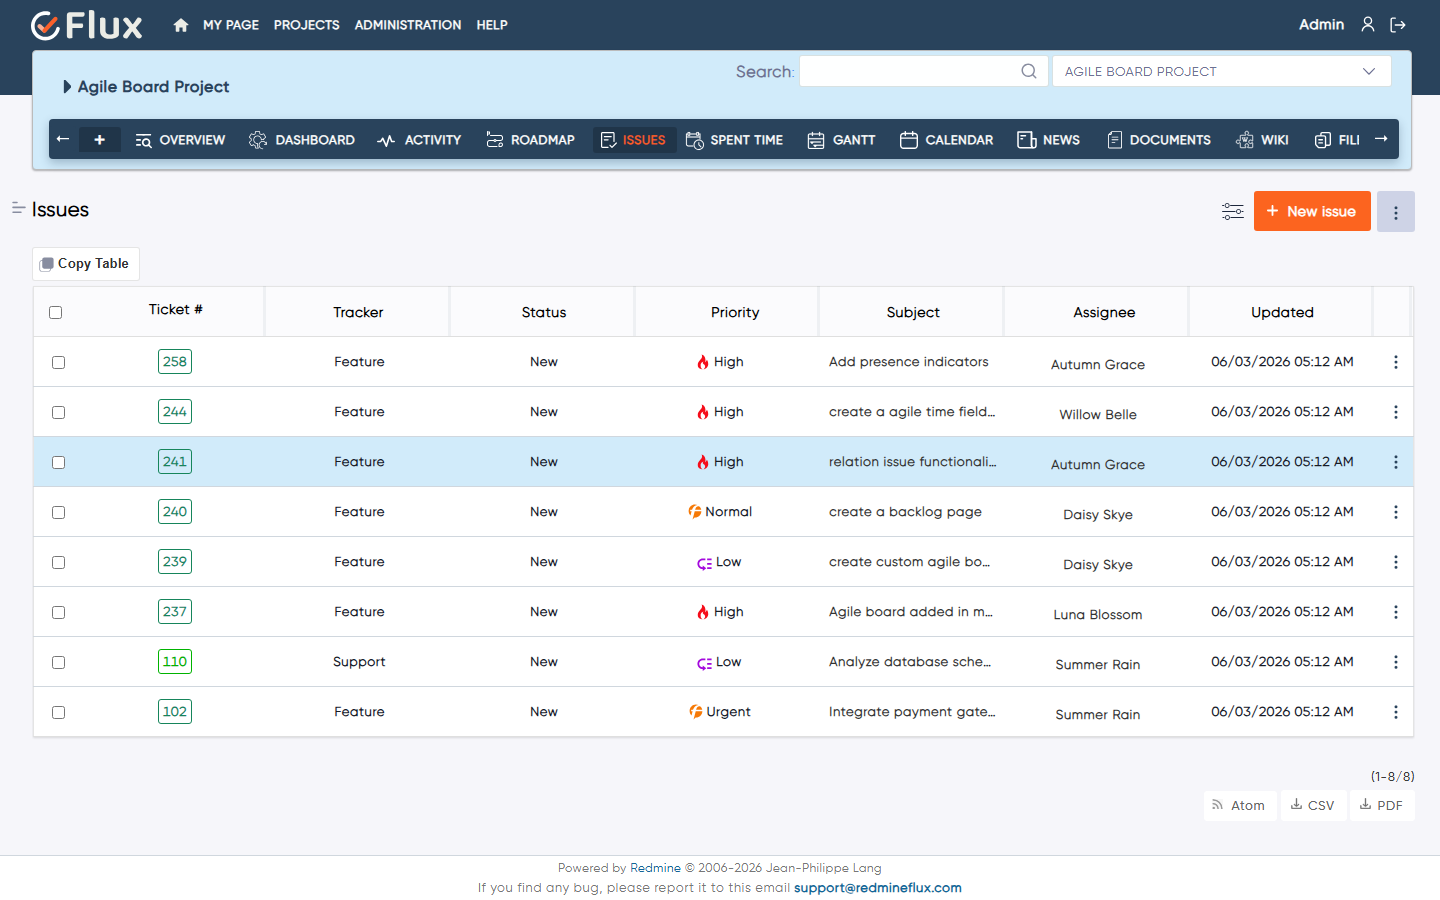Screen dimensions: 1440x900
Task: Switch to the Gantt tab
Action: [841, 140]
